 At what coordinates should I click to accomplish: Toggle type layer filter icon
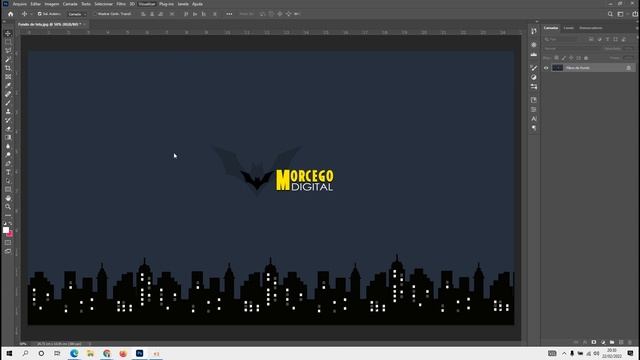[x=607, y=39]
